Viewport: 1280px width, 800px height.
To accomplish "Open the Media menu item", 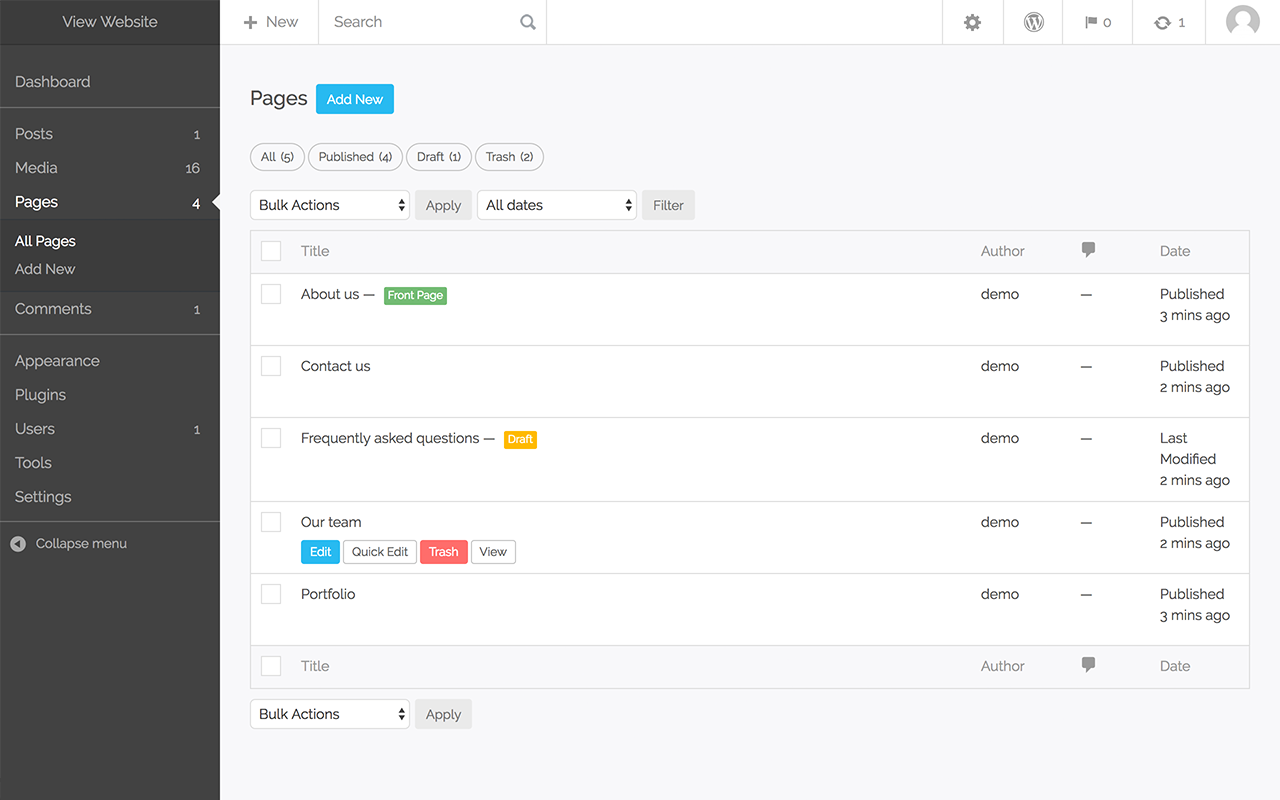I will 110,168.
